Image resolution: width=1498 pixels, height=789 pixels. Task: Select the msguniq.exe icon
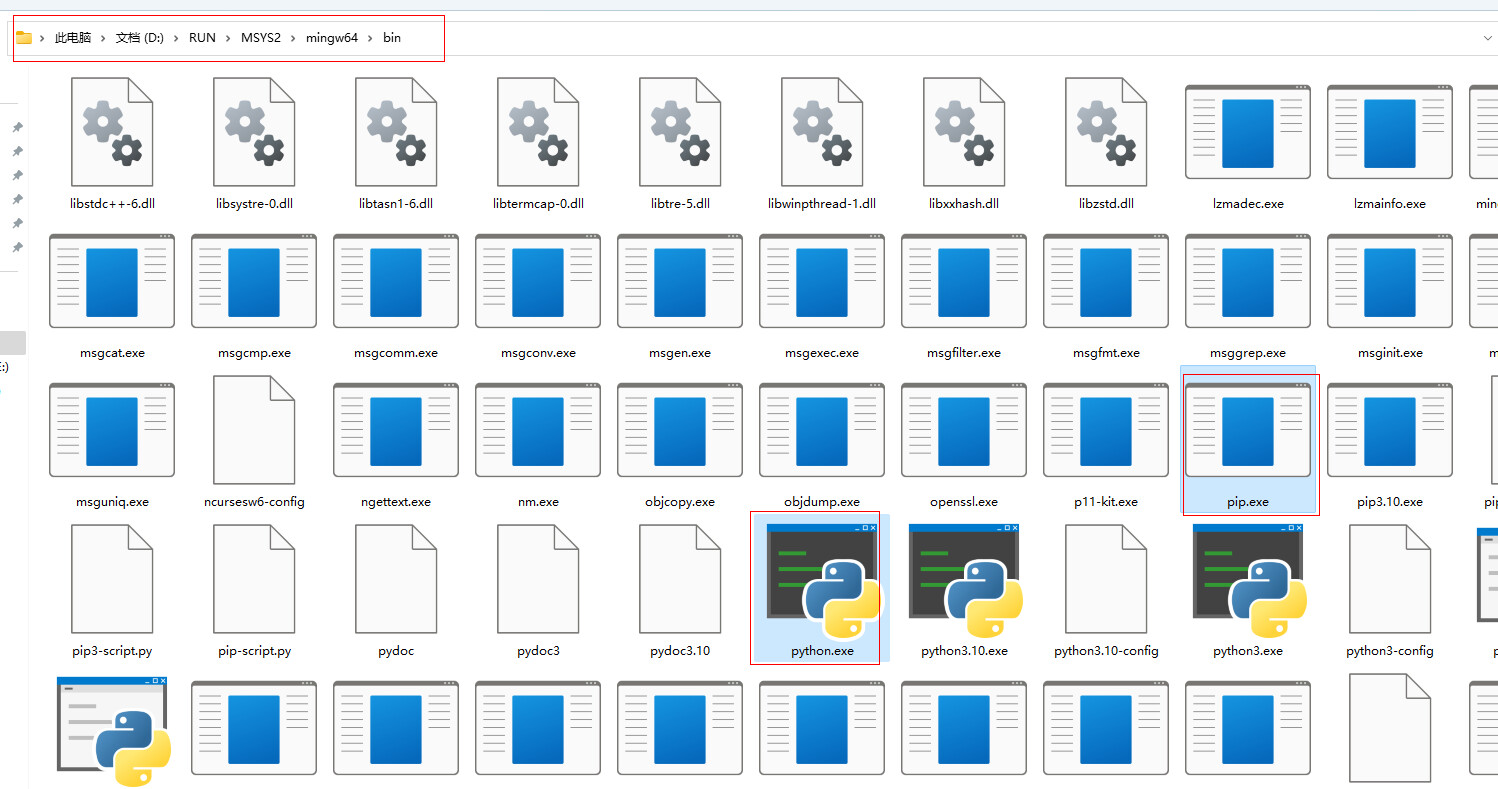(112, 430)
